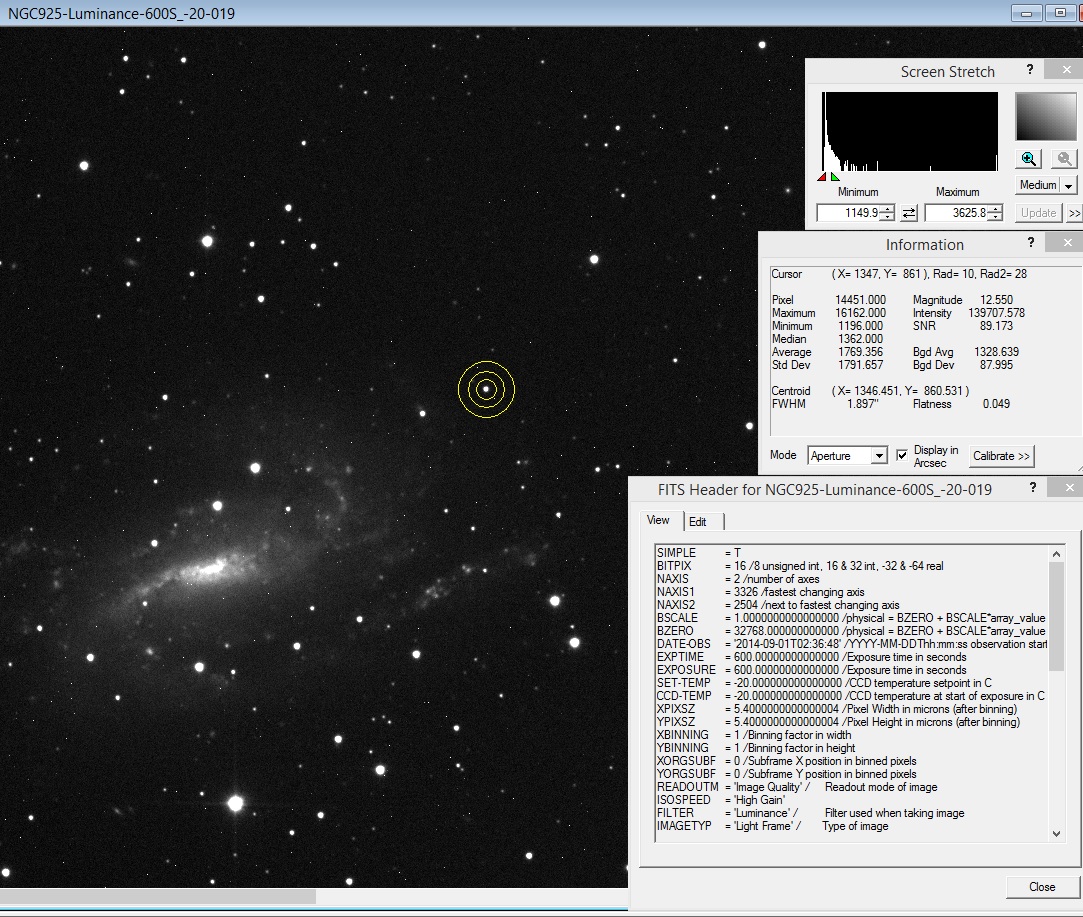Image resolution: width=1083 pixels, height=917 pixels.
Task: Select the View tab in FITS Header
Action: [x=659, y=520]
